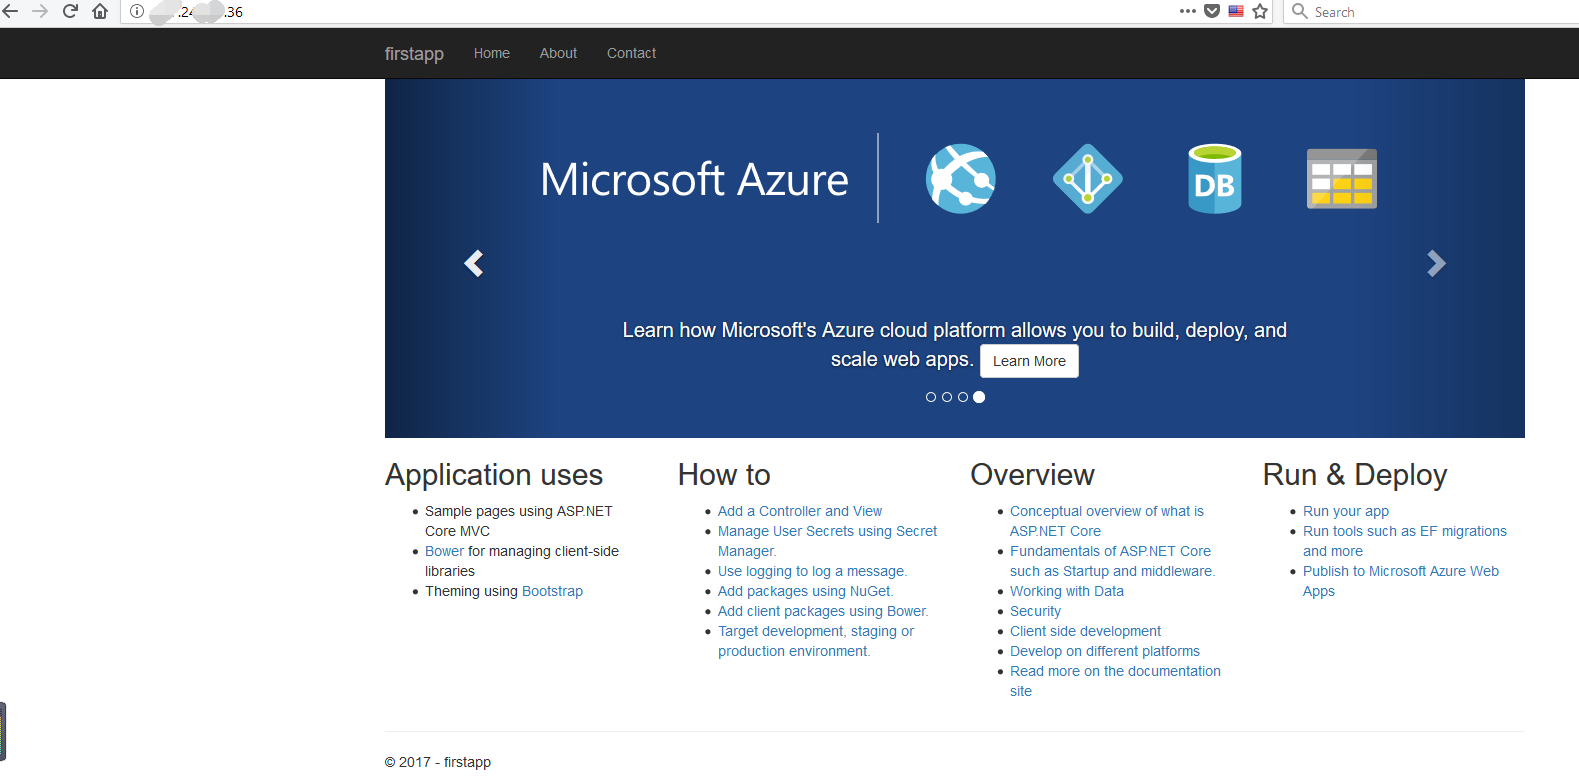This screenshot has width=1579, height=784.
Task: Click the firstapp brand logo
Action: pos(414,53)
